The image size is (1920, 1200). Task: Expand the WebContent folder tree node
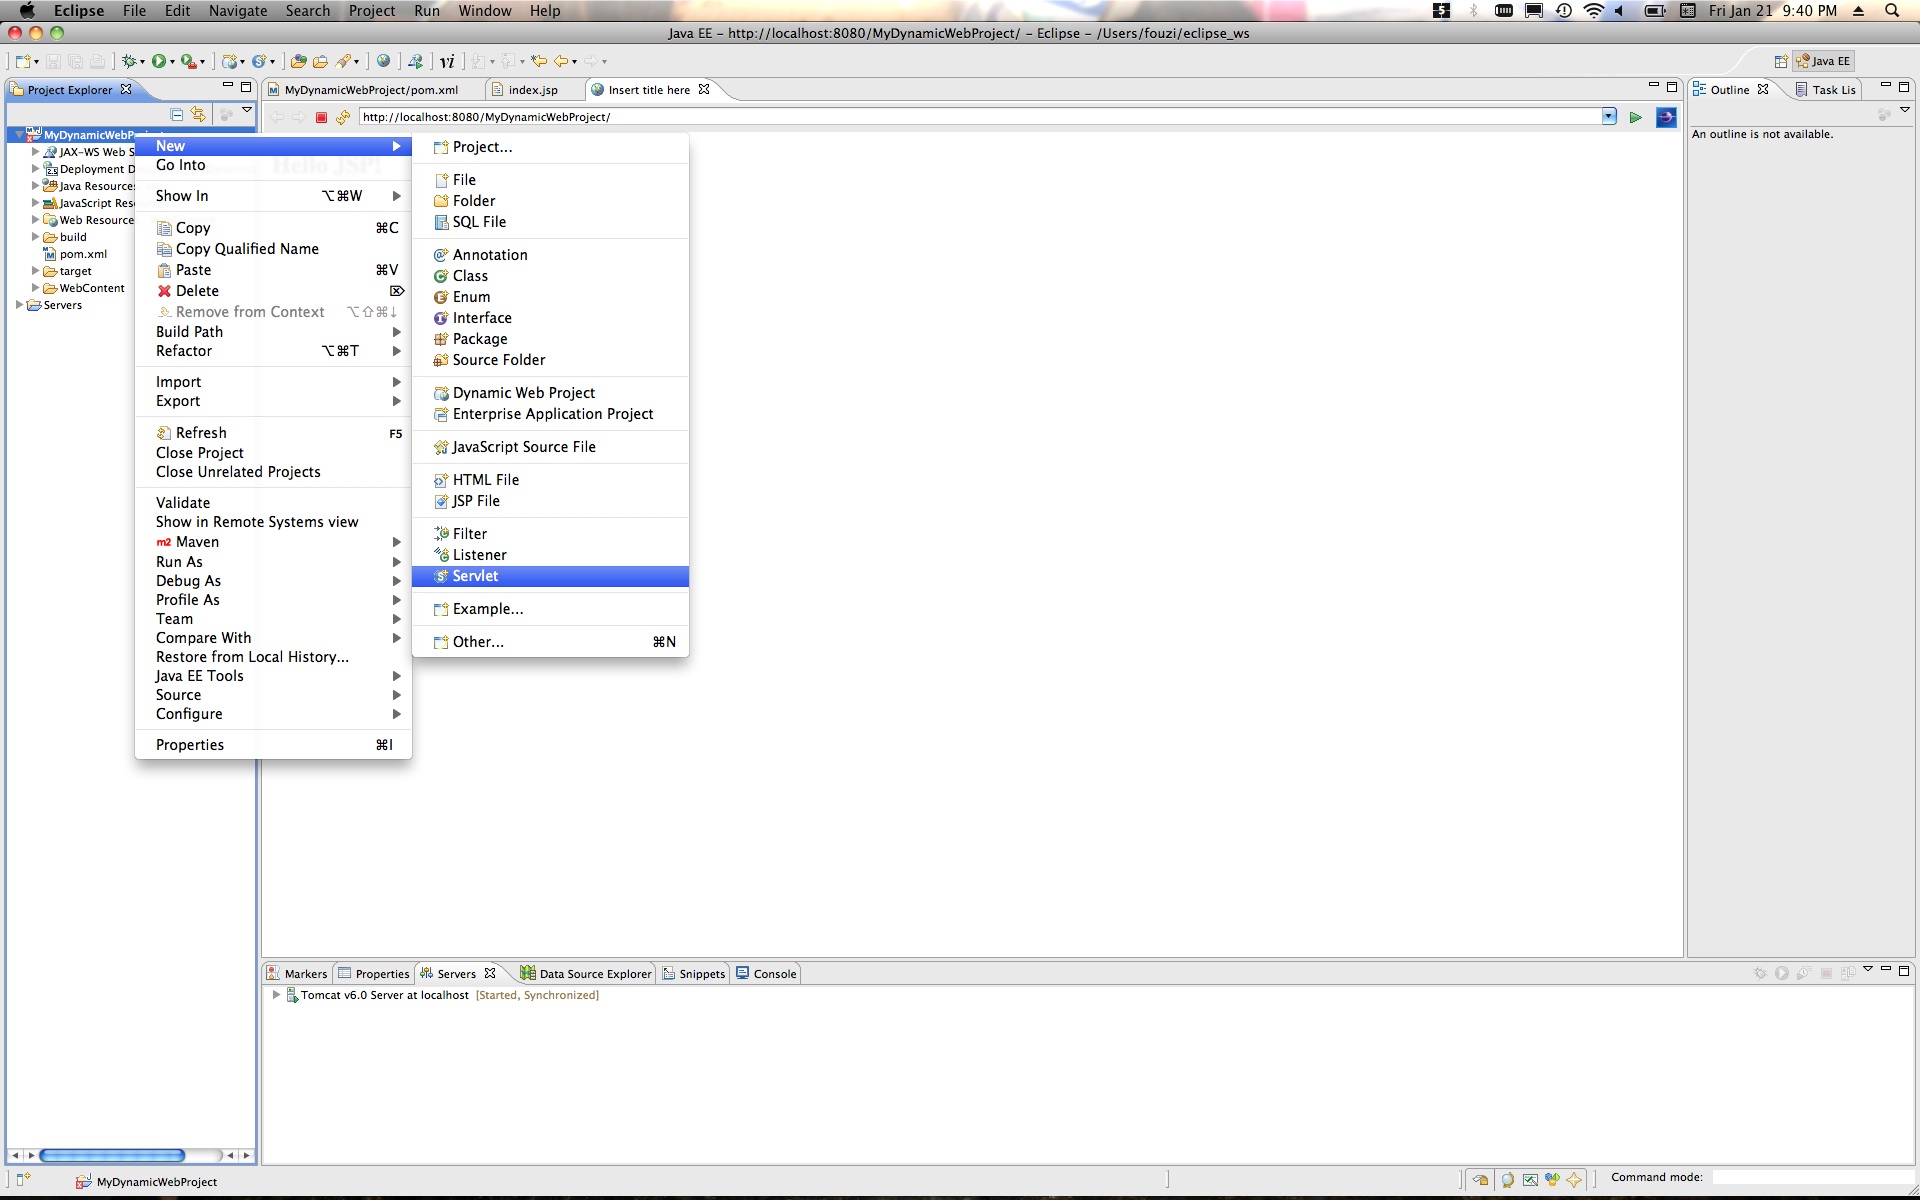point(35,288)
